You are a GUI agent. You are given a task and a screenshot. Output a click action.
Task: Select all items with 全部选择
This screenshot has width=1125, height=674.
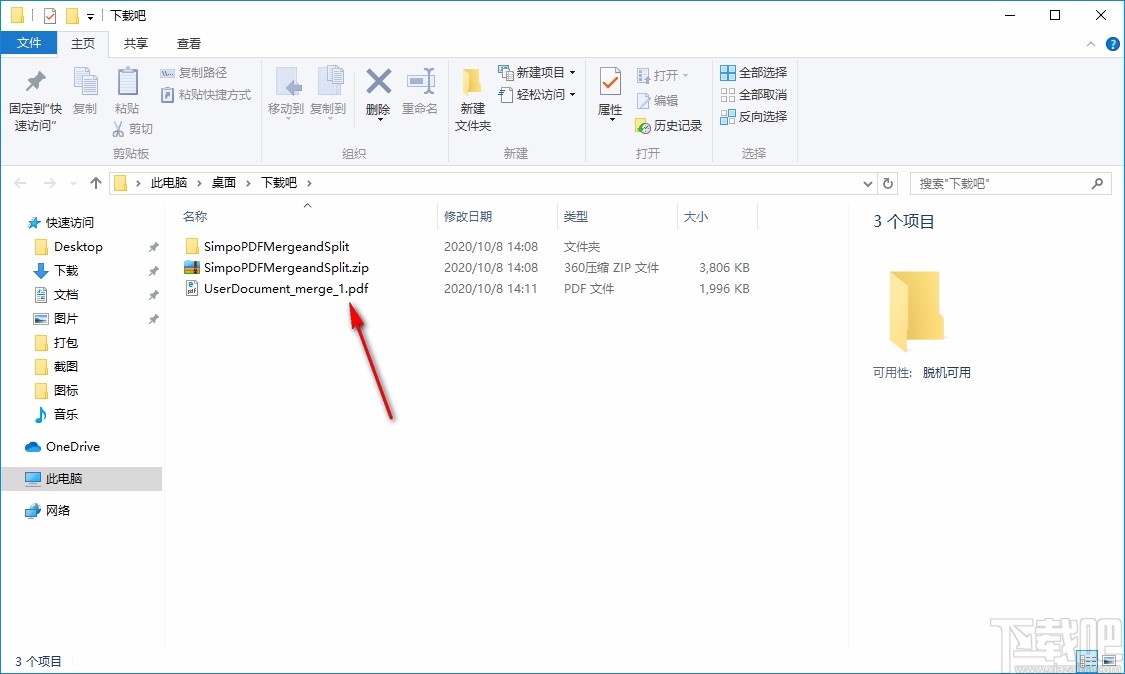coord(753,72)
